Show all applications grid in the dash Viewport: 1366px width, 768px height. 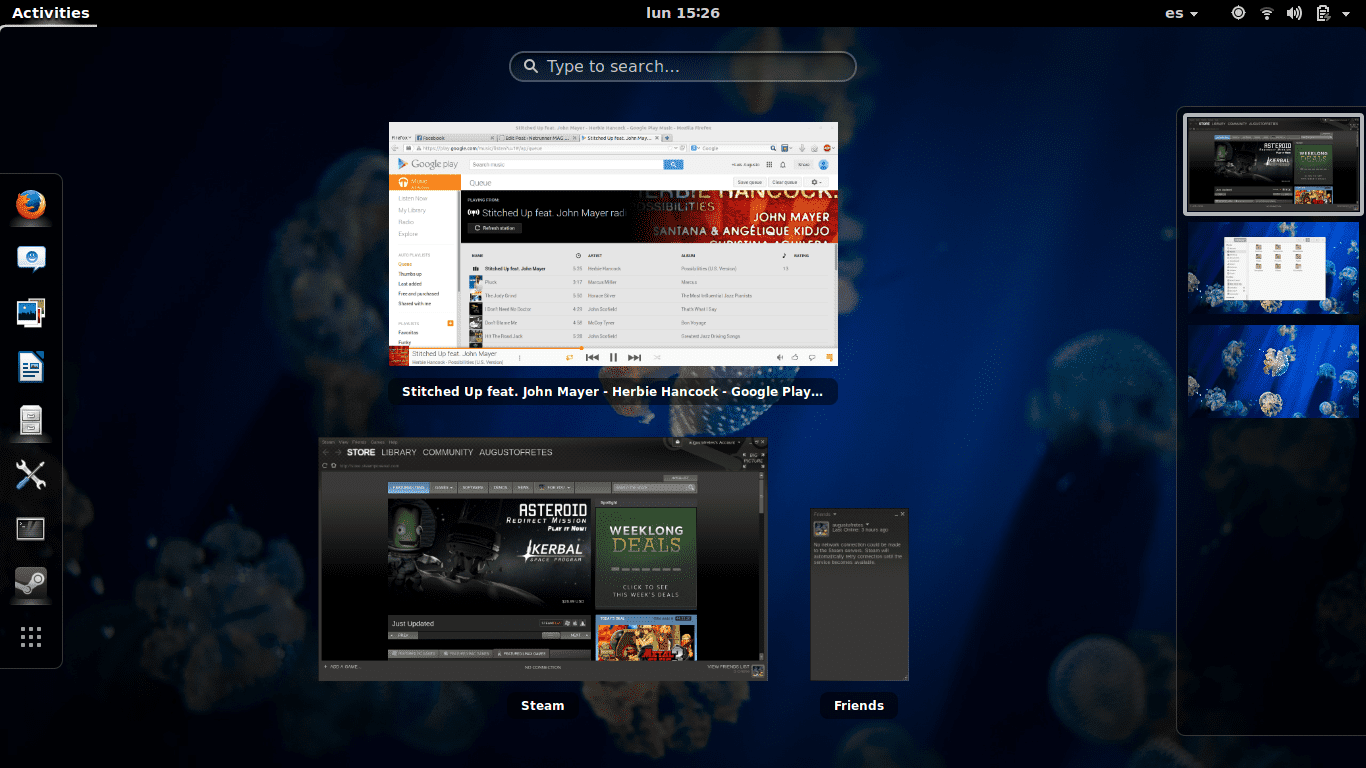click(x=31, y=637)
